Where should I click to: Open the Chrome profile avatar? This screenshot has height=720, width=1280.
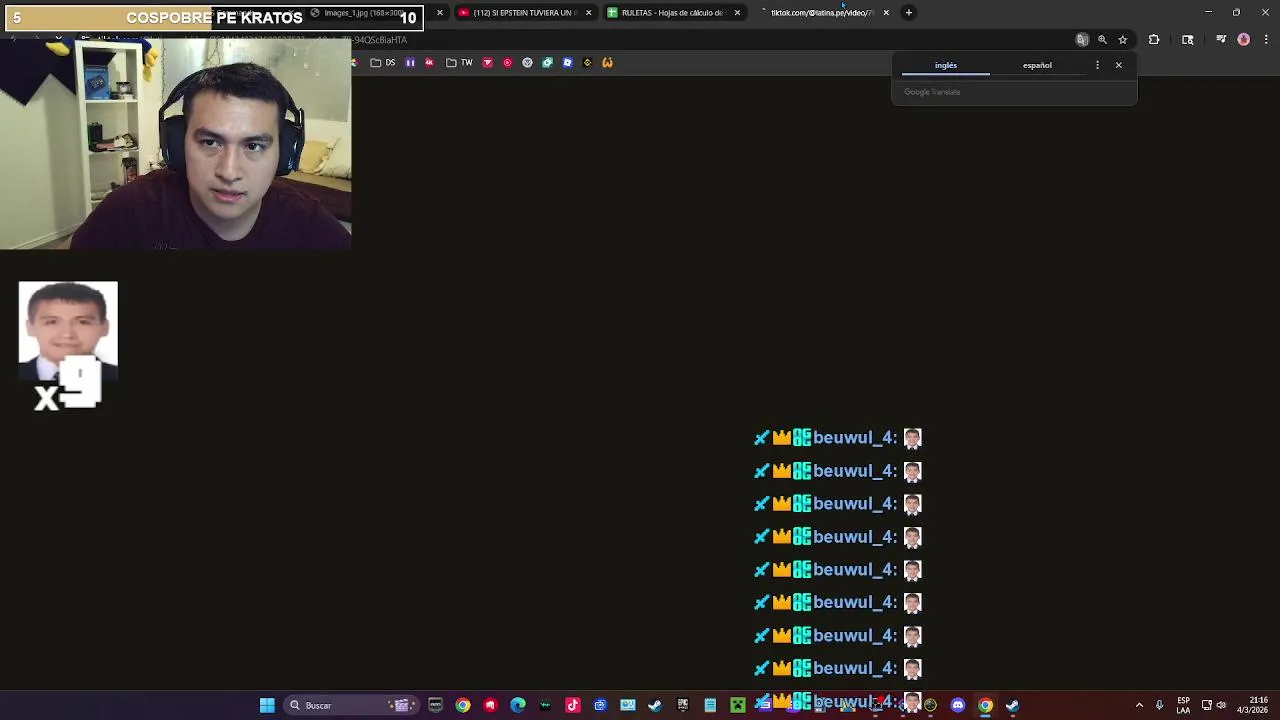(1244, 40)
